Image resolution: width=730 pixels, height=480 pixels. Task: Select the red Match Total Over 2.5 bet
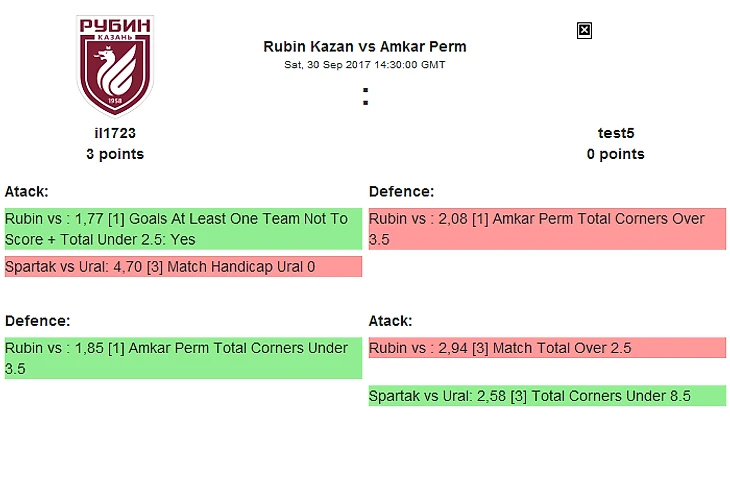click(546, 348)
